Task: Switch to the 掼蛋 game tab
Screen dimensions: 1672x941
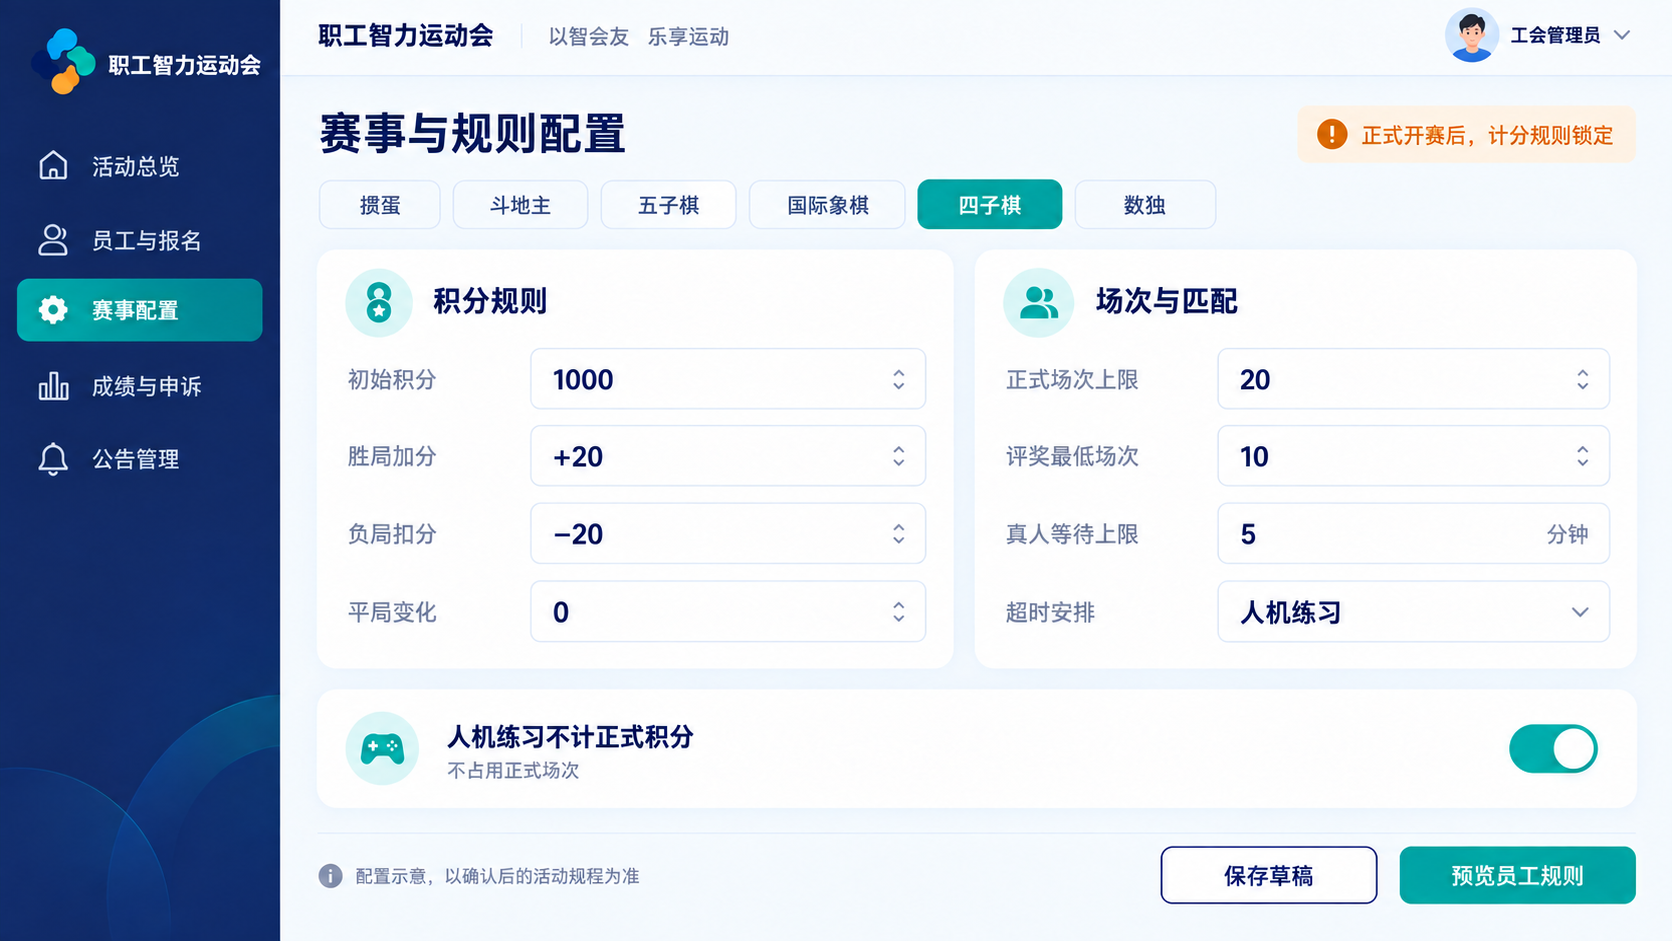Action: click(380, 205)
